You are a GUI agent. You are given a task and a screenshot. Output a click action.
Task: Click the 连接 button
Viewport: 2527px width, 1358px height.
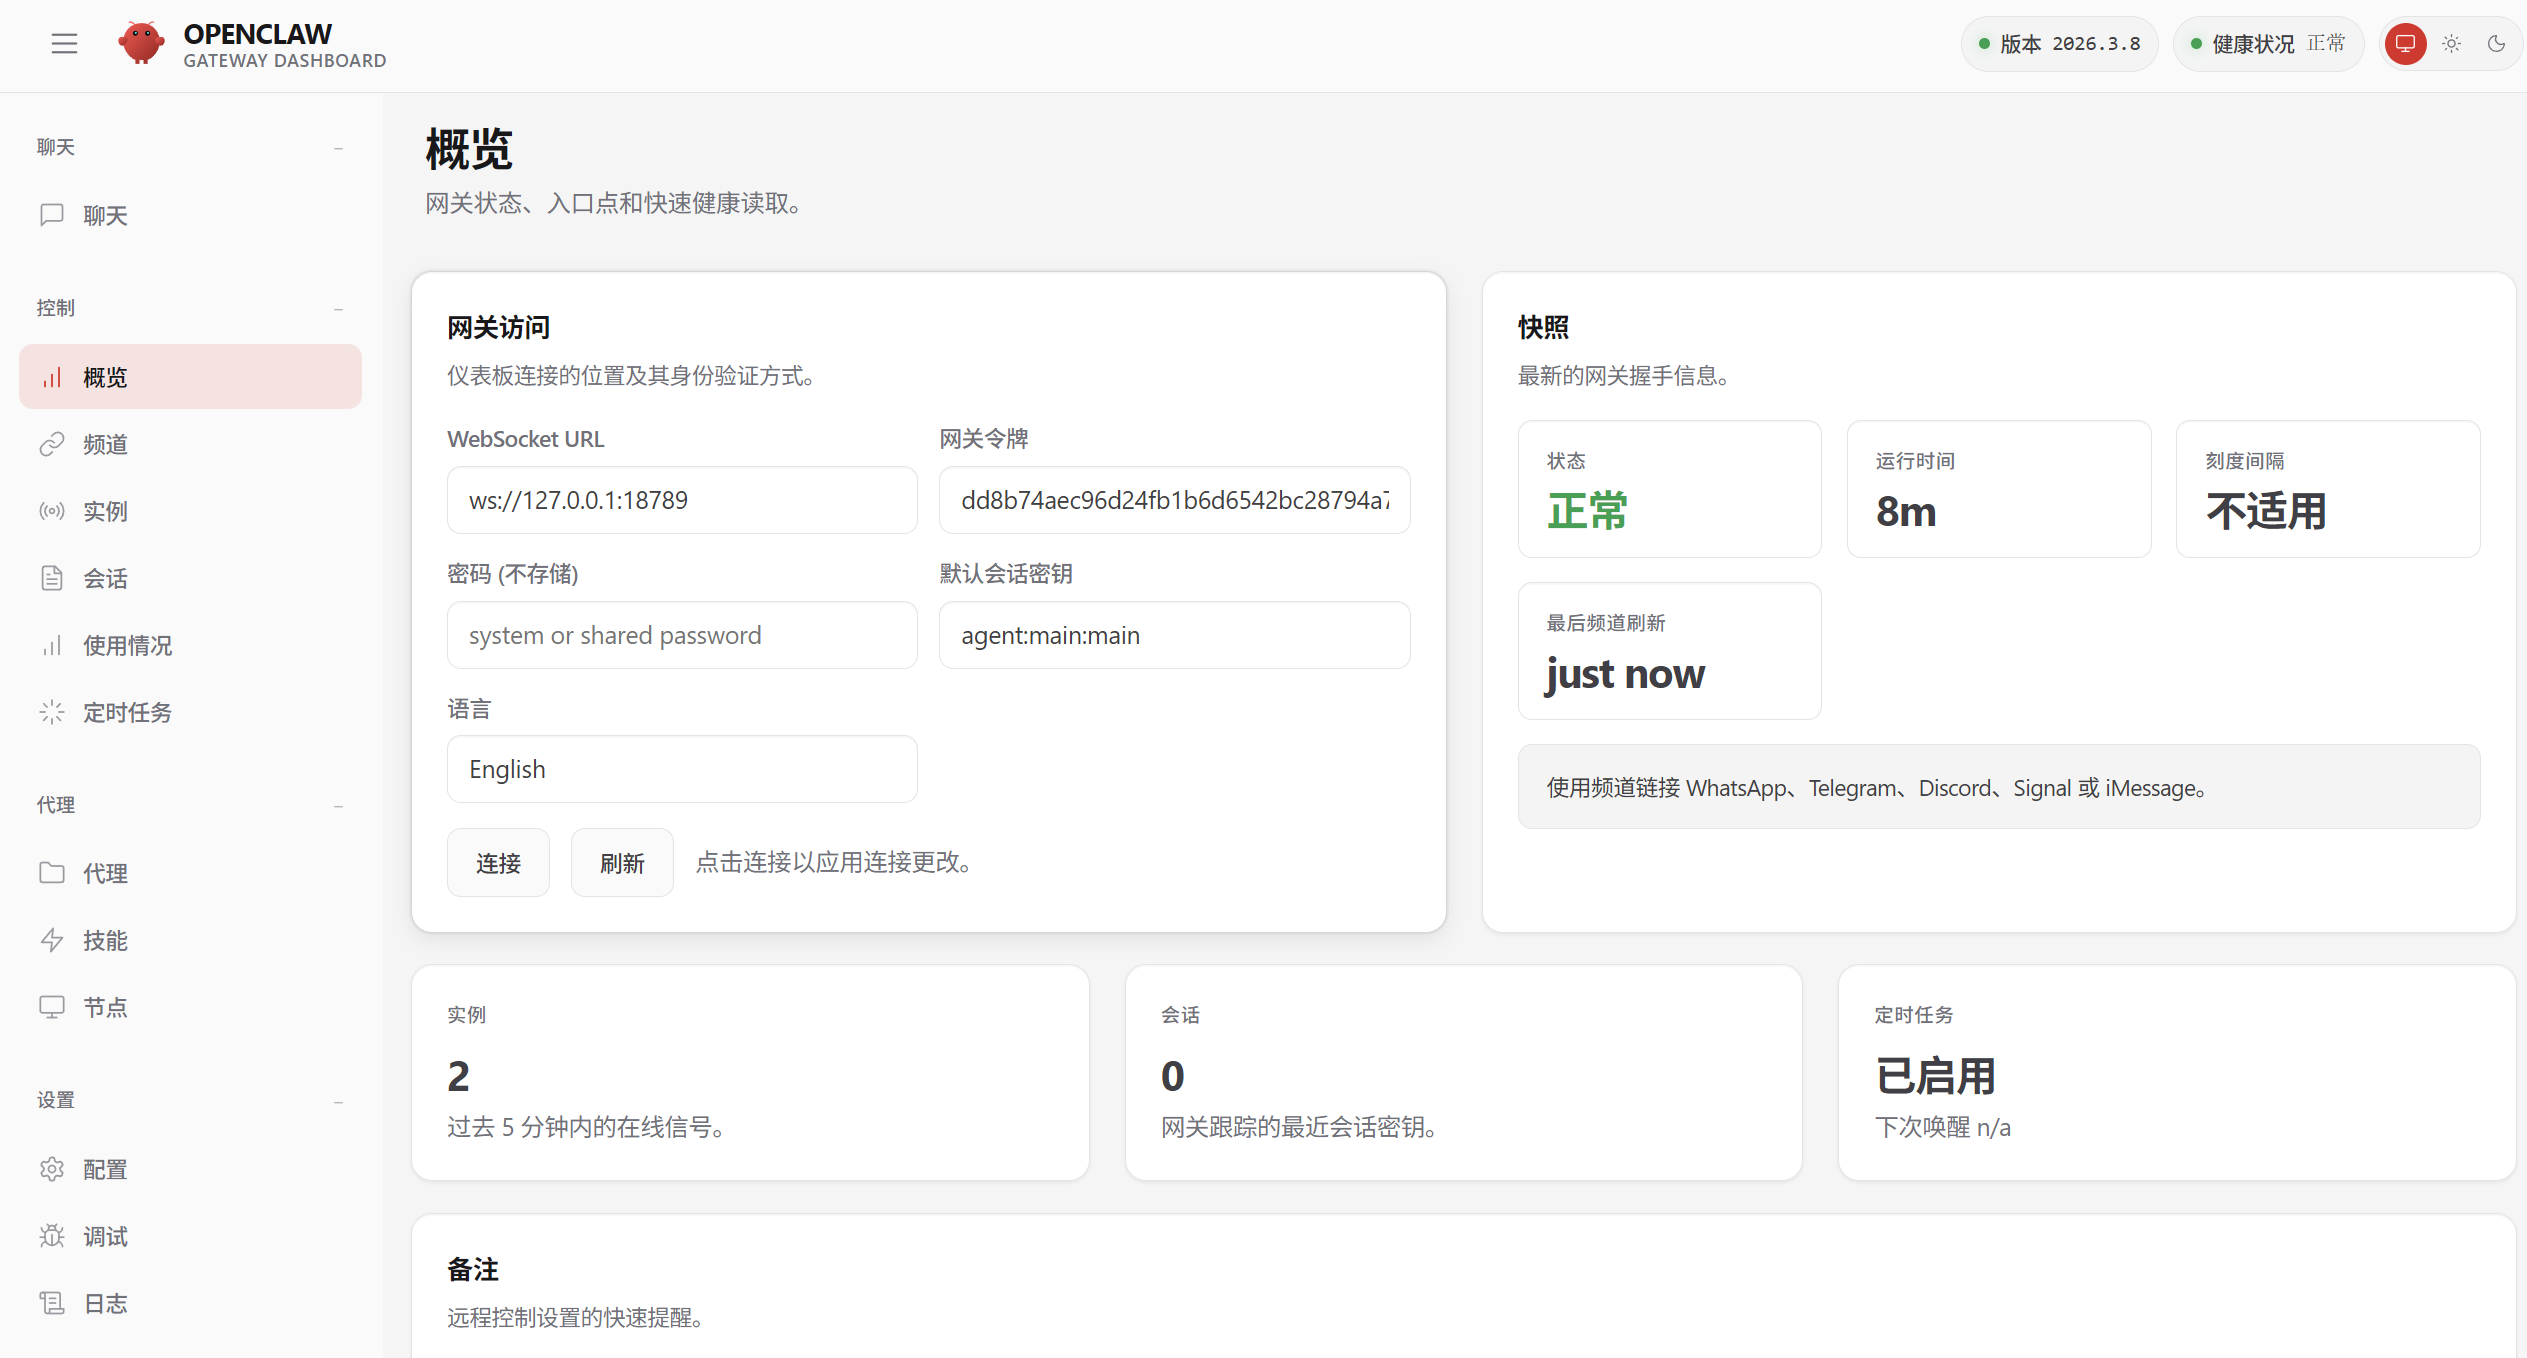[x=498, y=863]
